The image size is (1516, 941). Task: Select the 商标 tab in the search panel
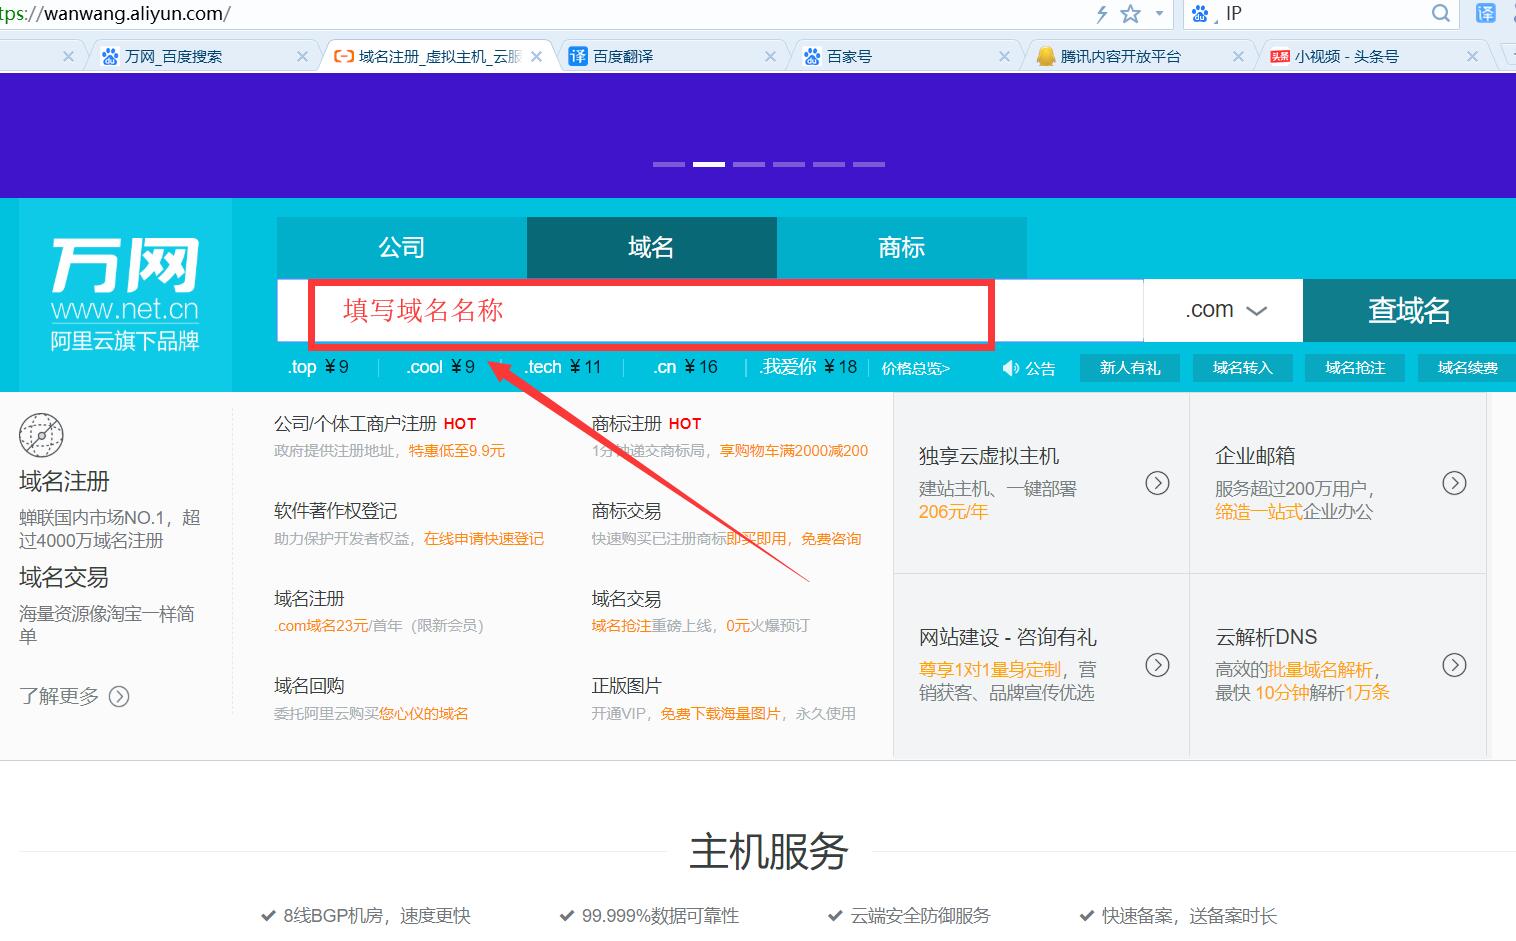coord(901,247)
